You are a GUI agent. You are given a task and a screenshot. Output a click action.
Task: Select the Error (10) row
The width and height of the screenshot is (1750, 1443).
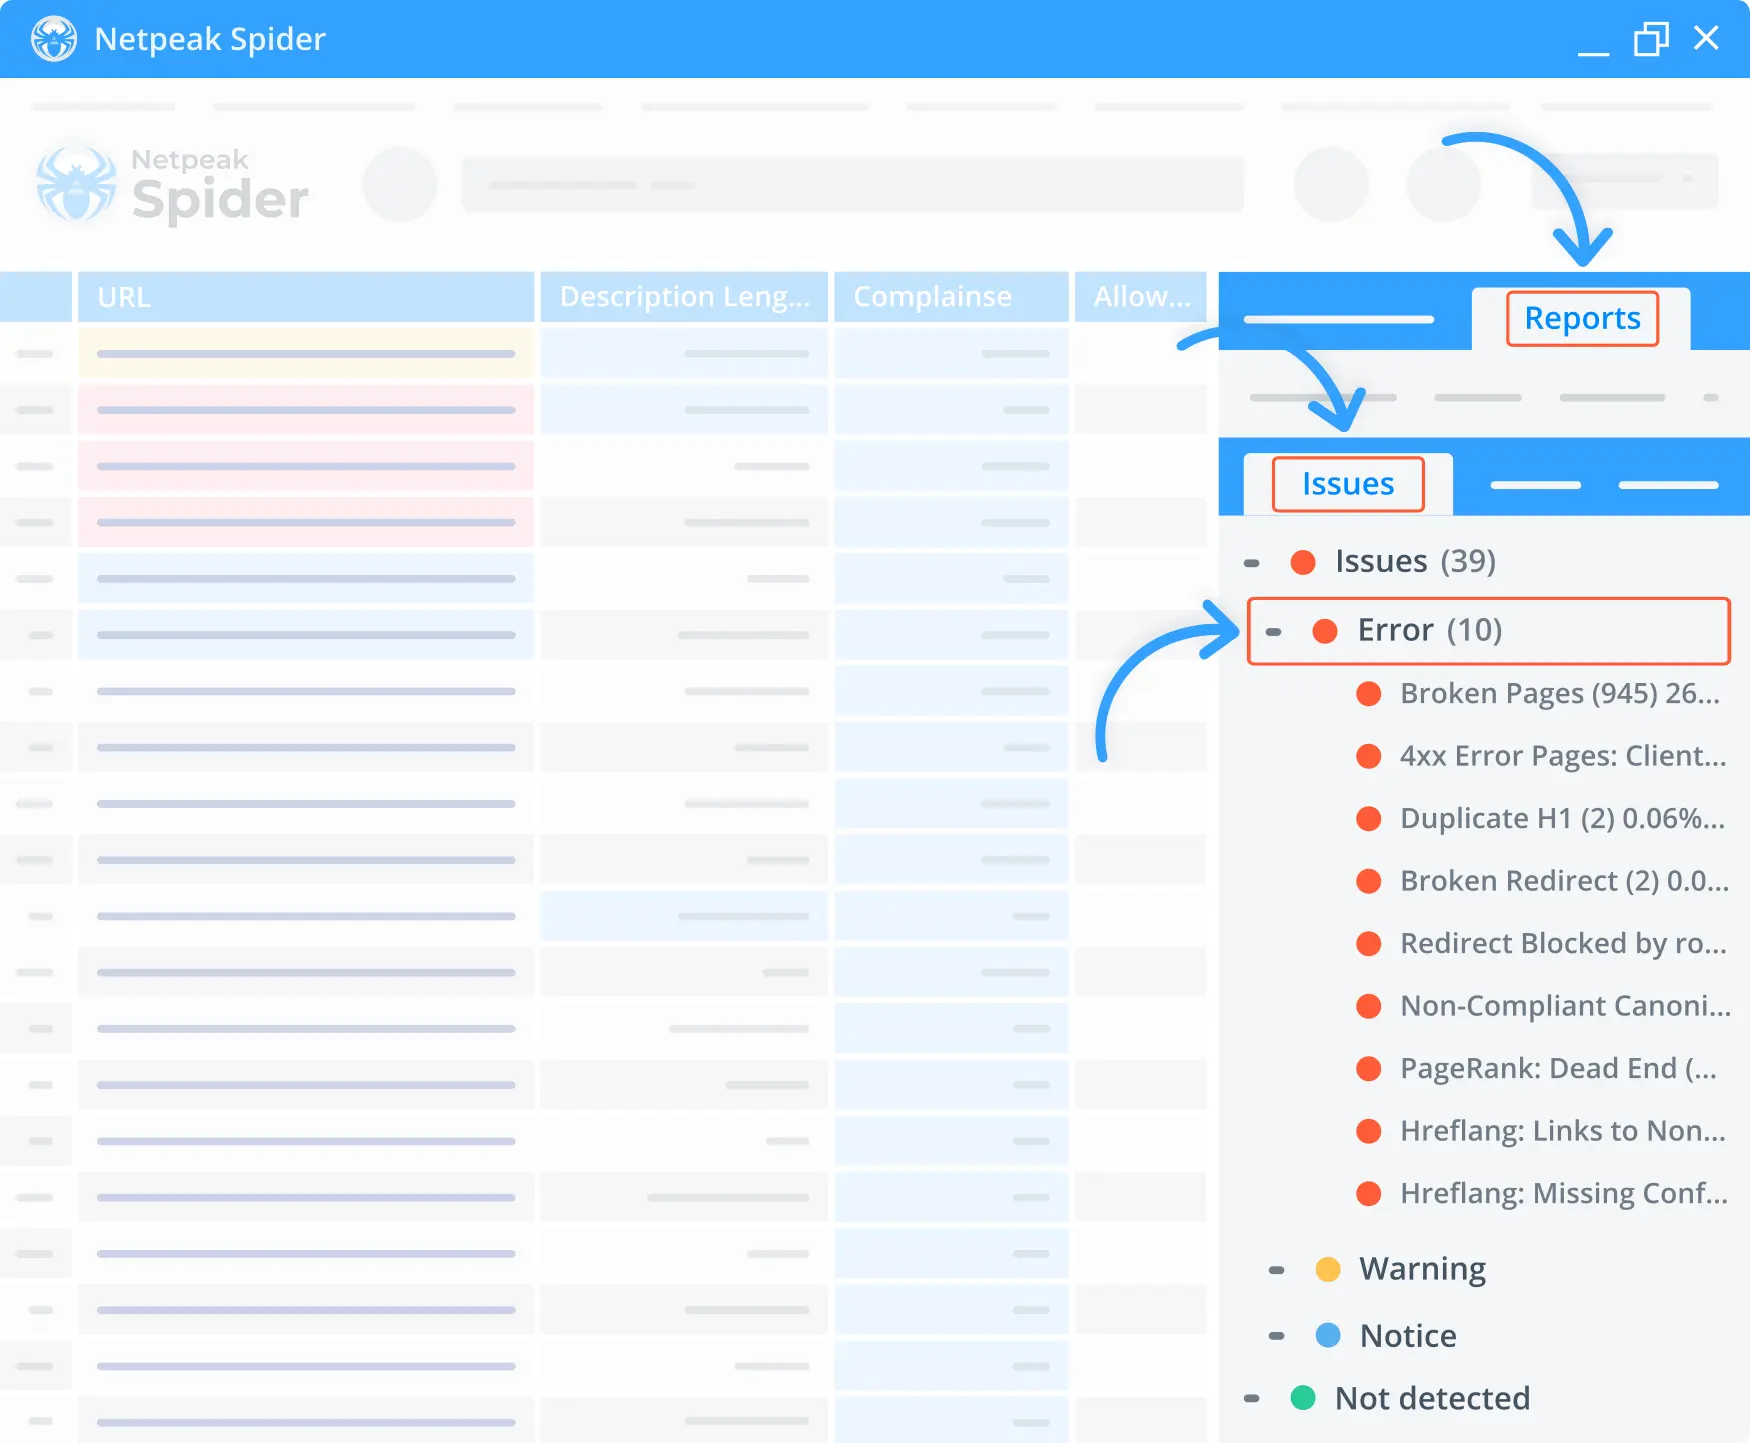click(x=1489, y=631)
